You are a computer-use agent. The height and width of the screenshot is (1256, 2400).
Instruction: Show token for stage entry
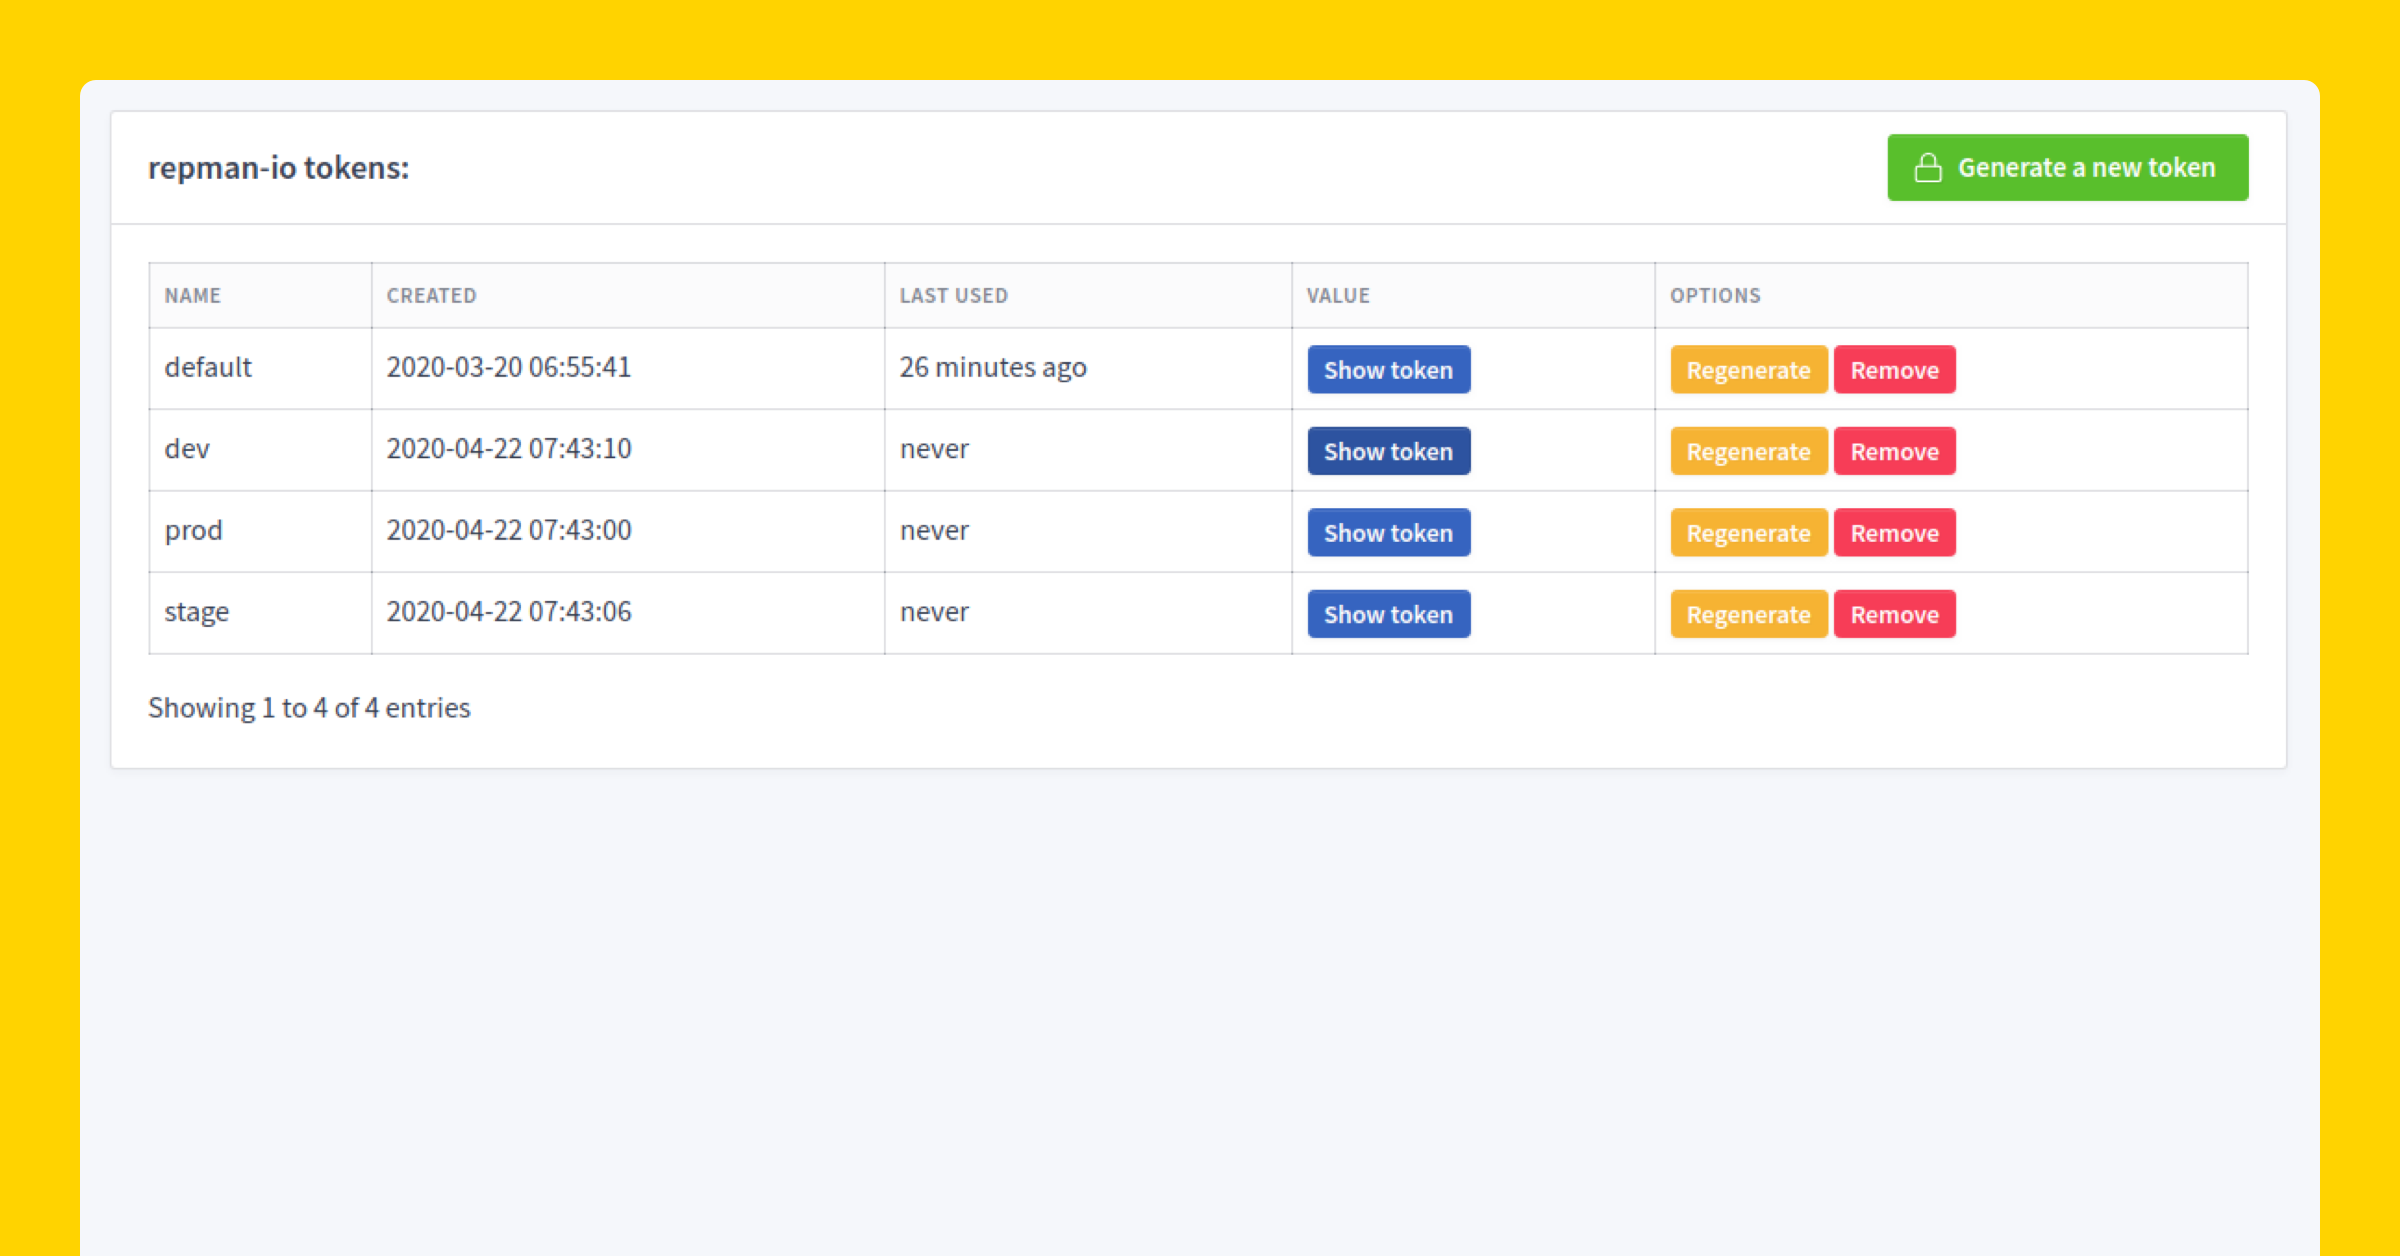1388,614
